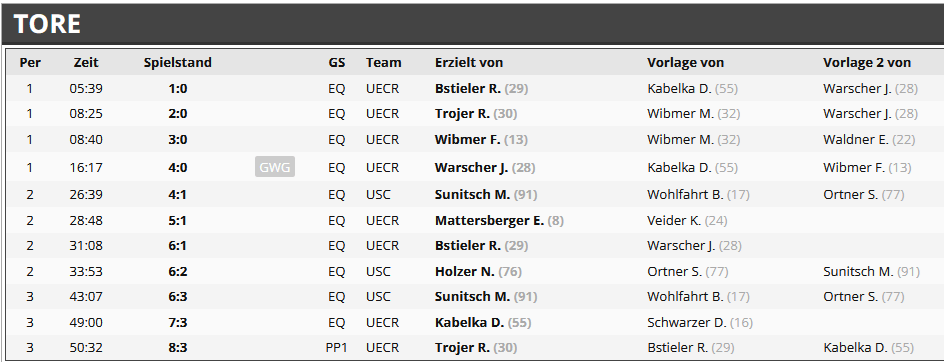The image size is (944, 362).
Task: Click the Erzielt von column header
Action: pos(469,63)
